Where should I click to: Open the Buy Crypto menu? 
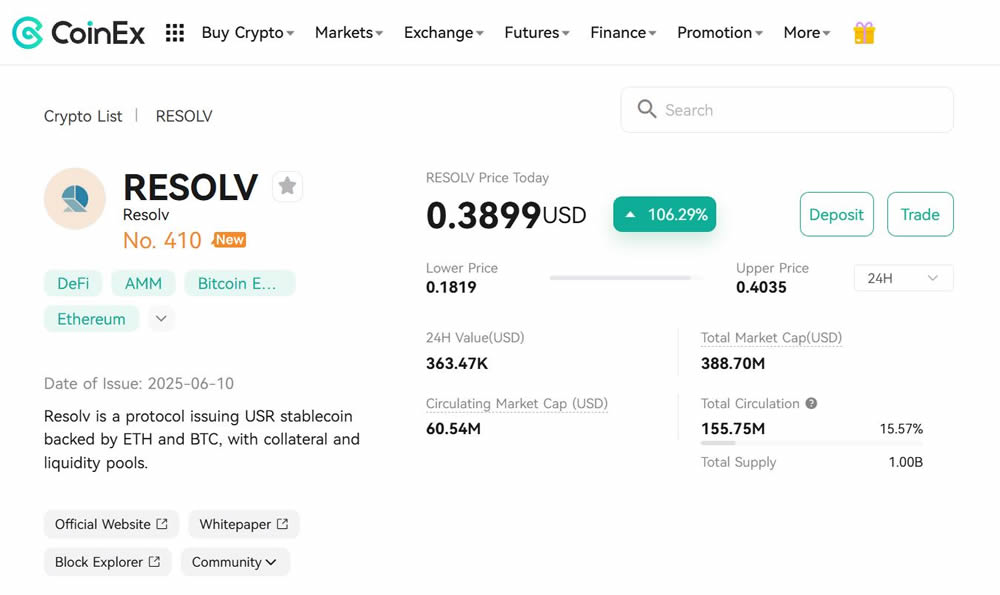tap(247, 33)
